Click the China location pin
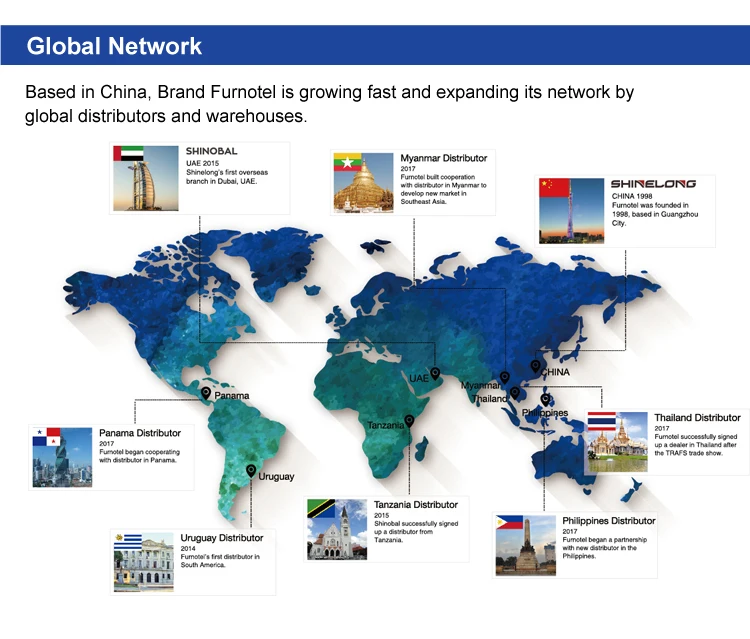The height and width of the screenshot is (639, 750). click(x=535, y=366)
